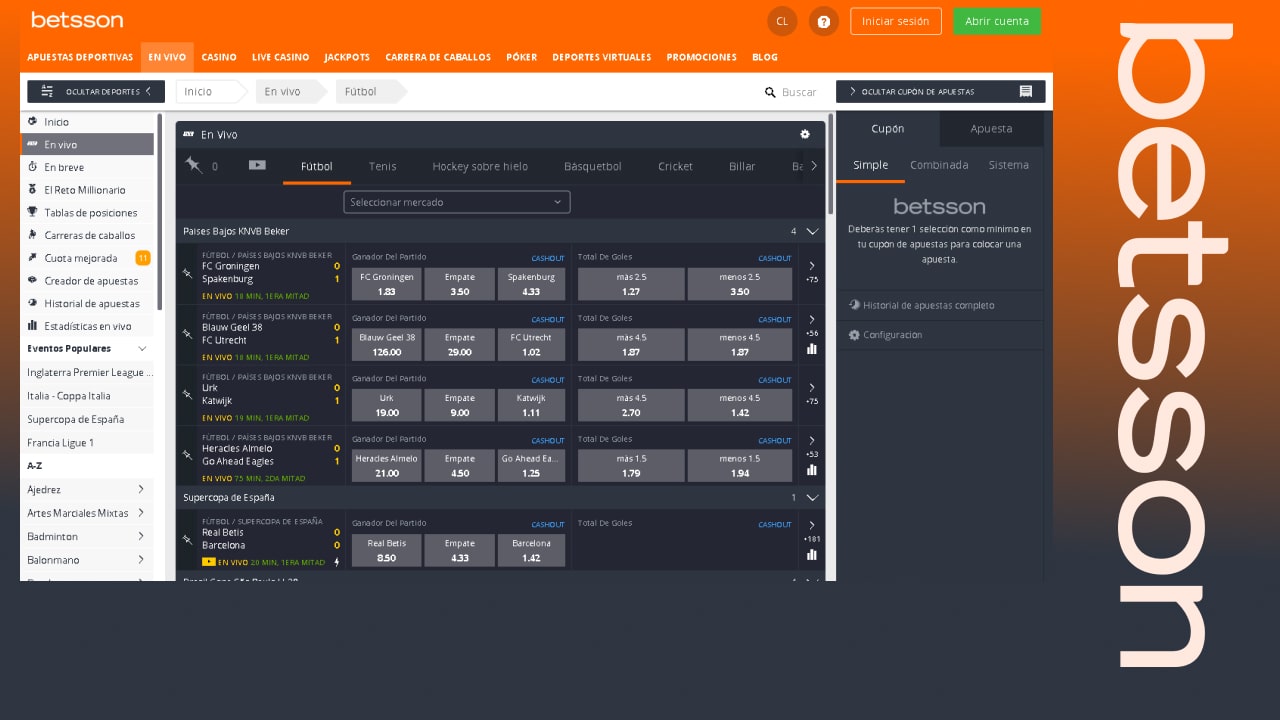
Task: Open statistics chart for Blauw Geel match
Action: coord(812,349)
